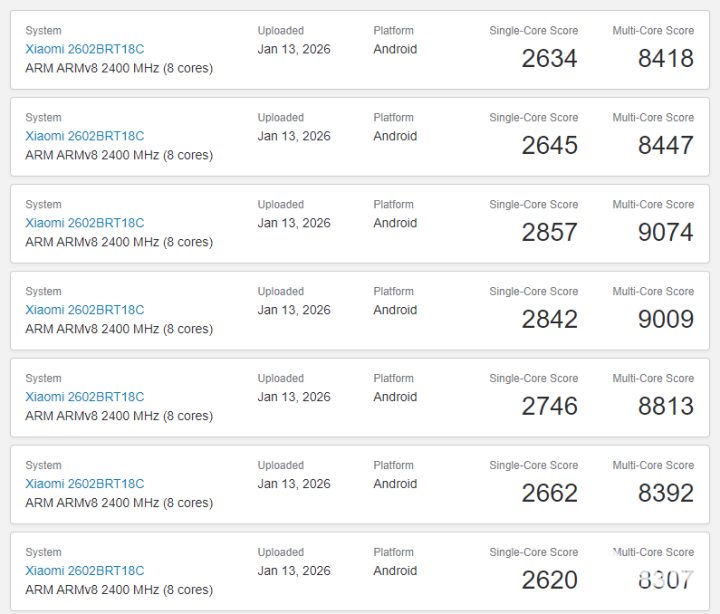Image resolution: width=720 pixels, height=614 pixels.
Task: Open Xiaomi 2602BRT18C link beside the 2857 score
Action: [x=85, y=223]
